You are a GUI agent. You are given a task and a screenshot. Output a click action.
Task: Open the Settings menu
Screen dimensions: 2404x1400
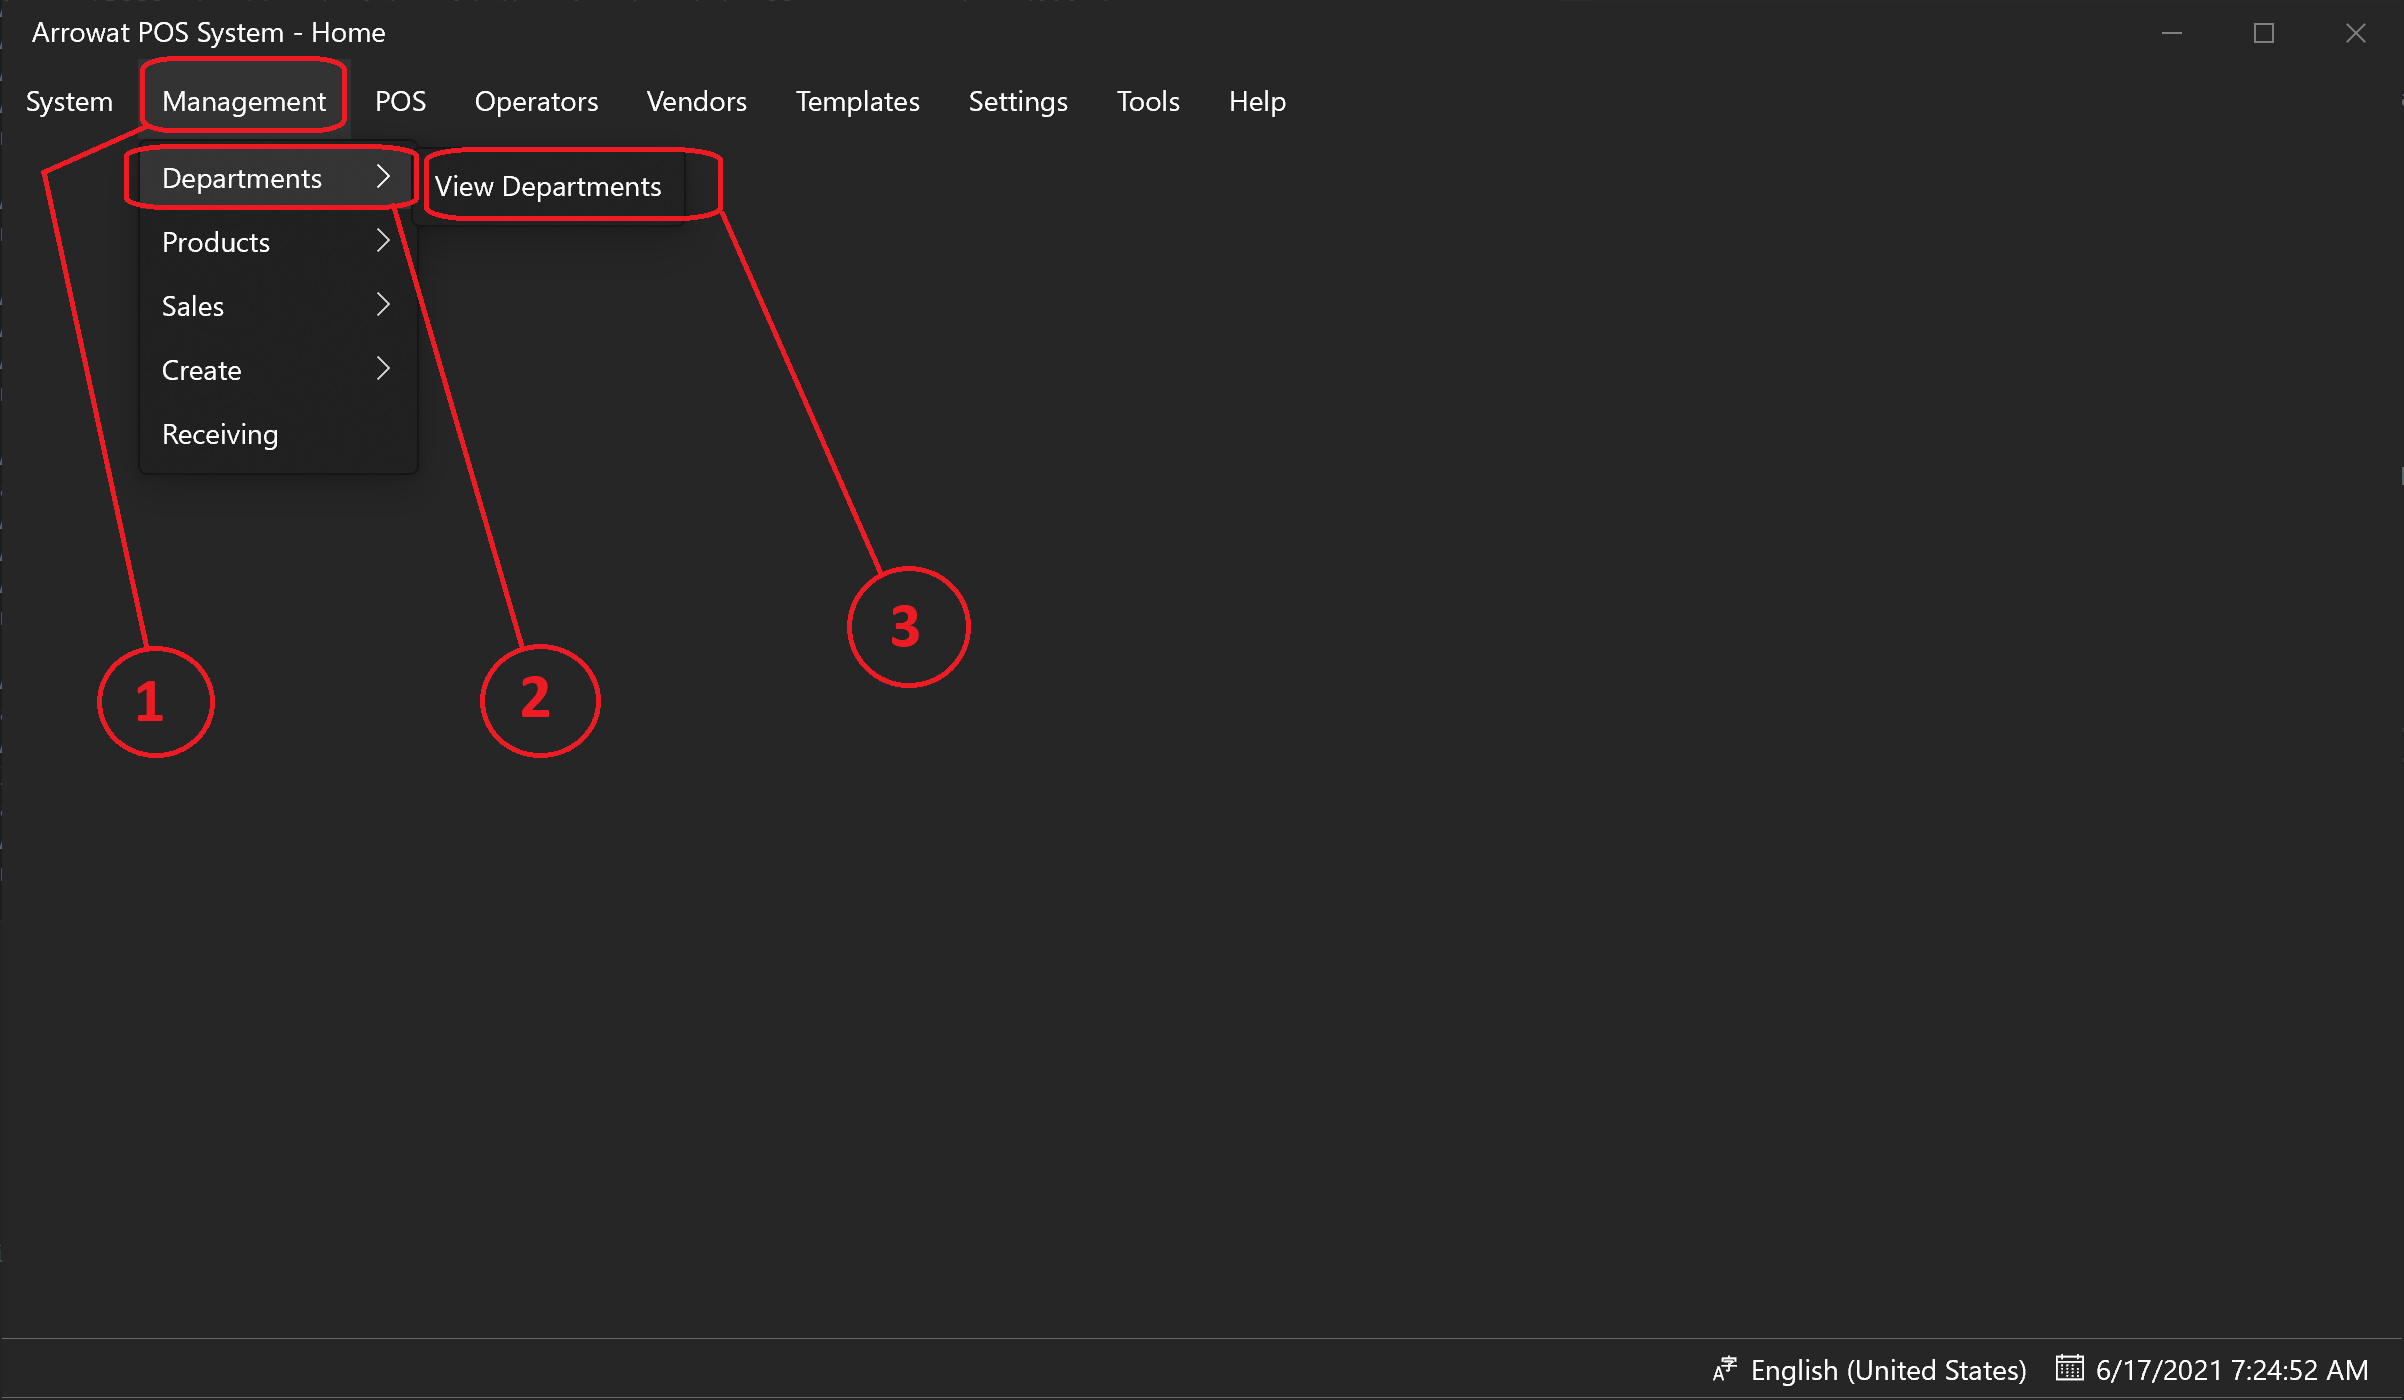(x=1018, y=100)
